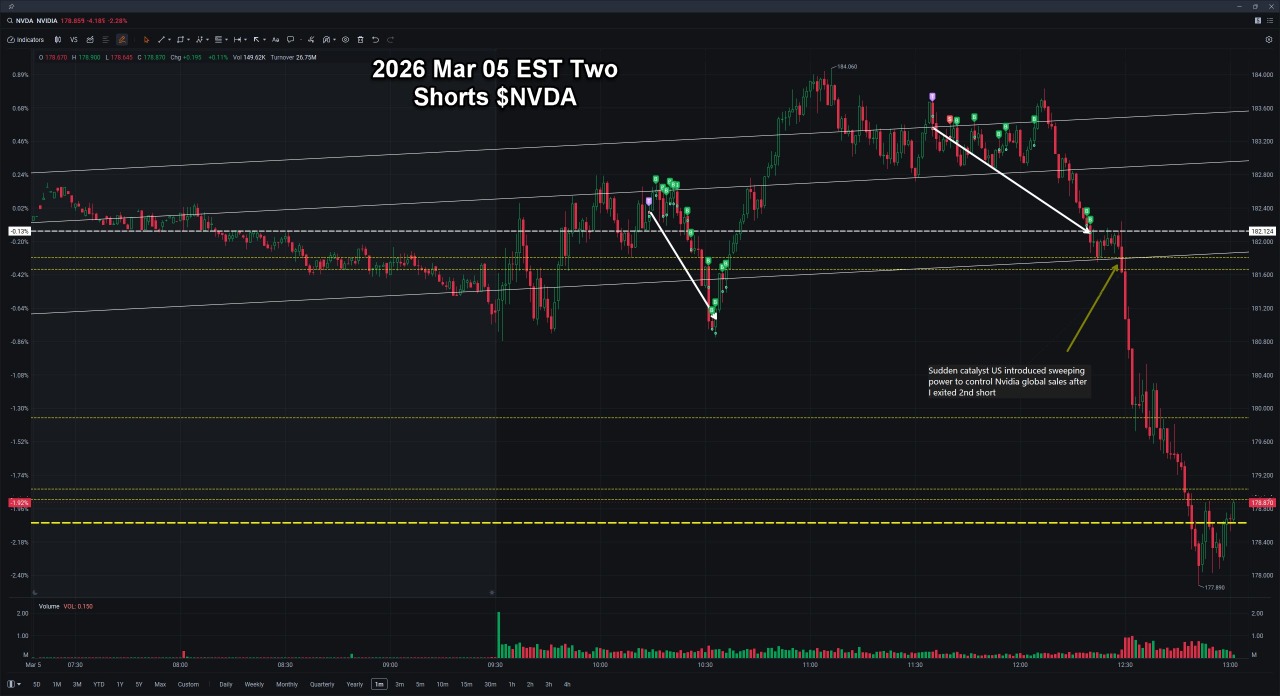Select the cursor pointer tool
Image resolution: width=1280 pixels, height=696 pixels.
coord(146,40)
